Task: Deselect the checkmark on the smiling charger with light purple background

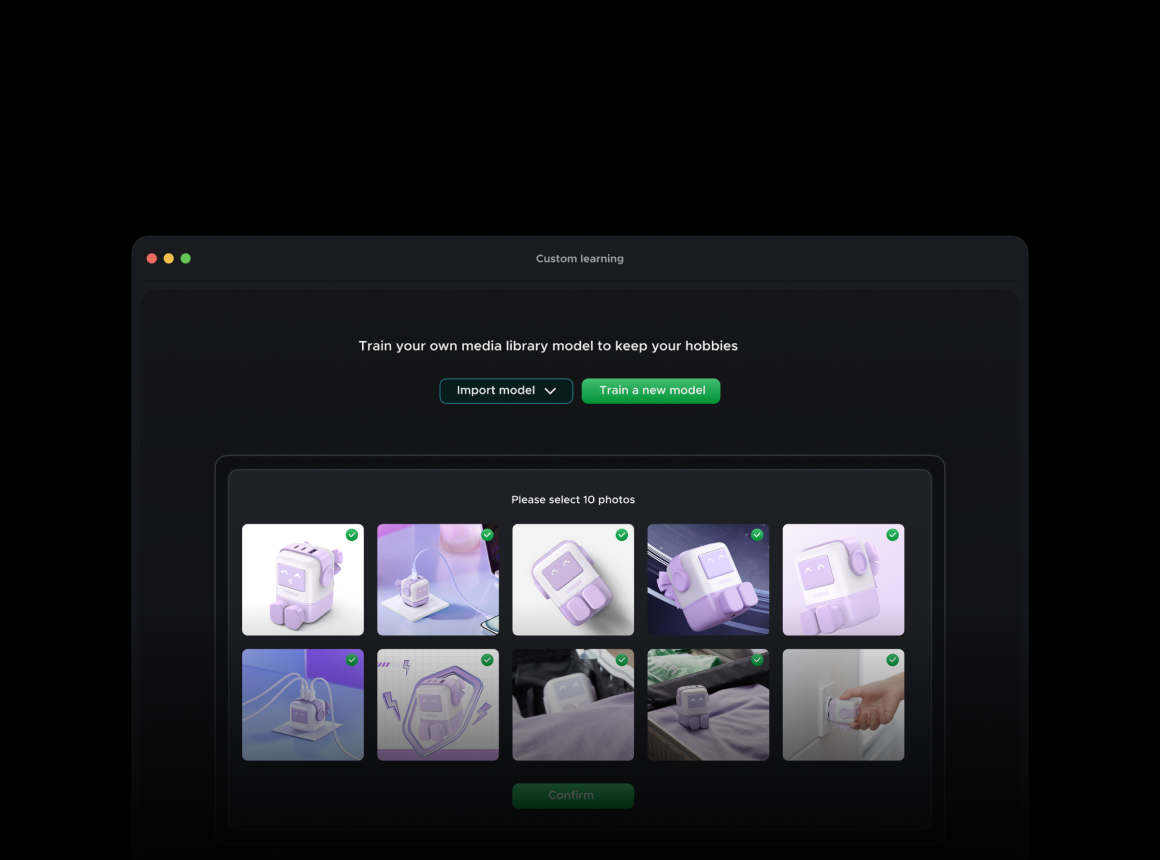Action: (892, 535)
